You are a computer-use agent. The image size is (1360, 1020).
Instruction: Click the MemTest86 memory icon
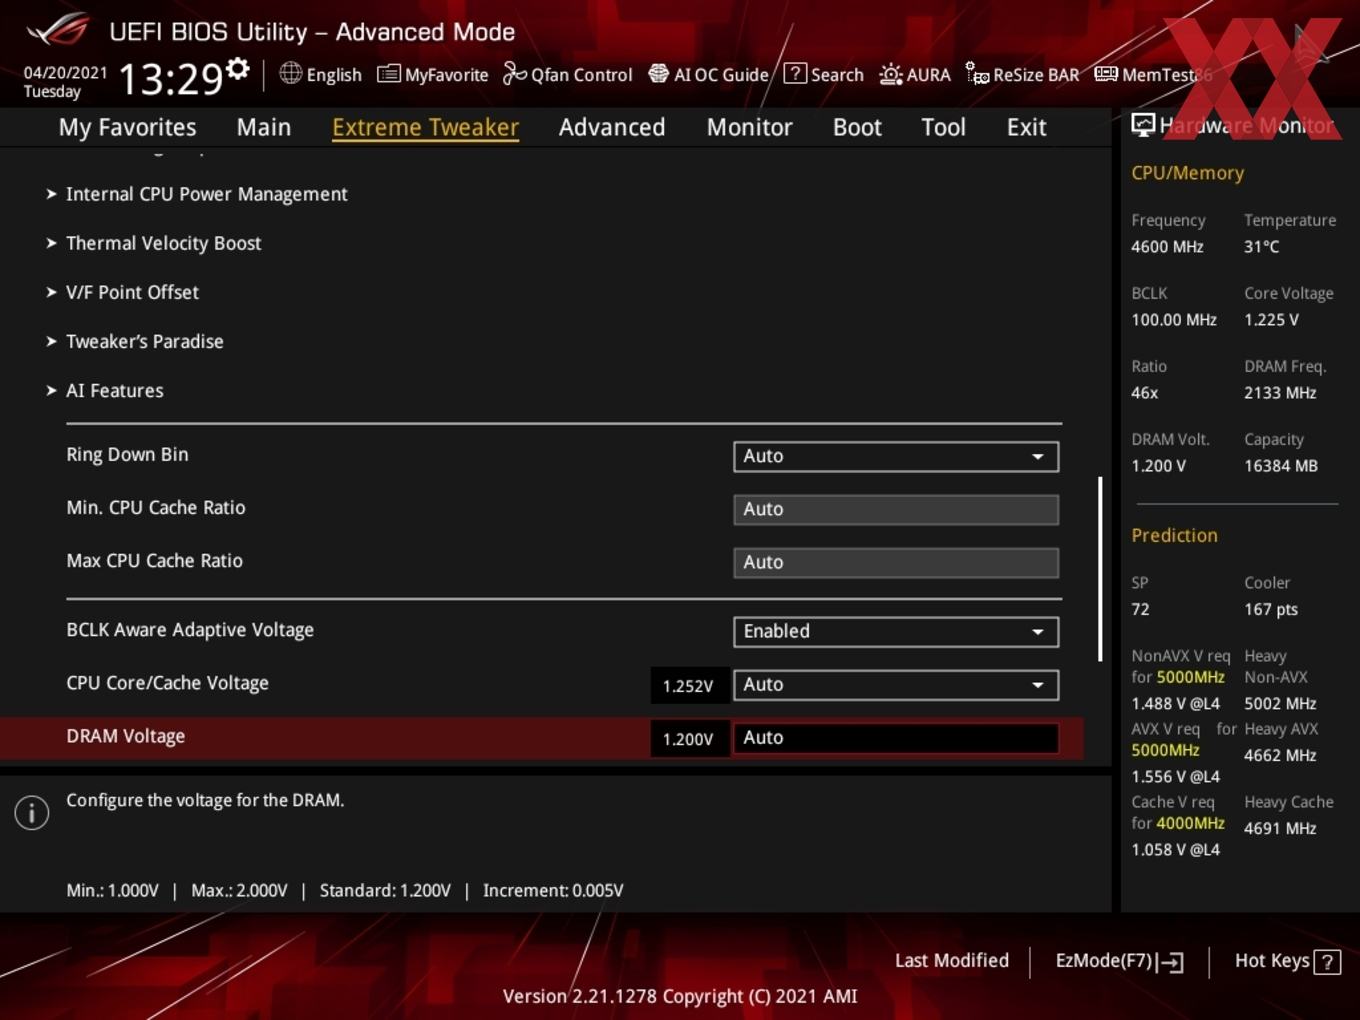point(1106,74)
